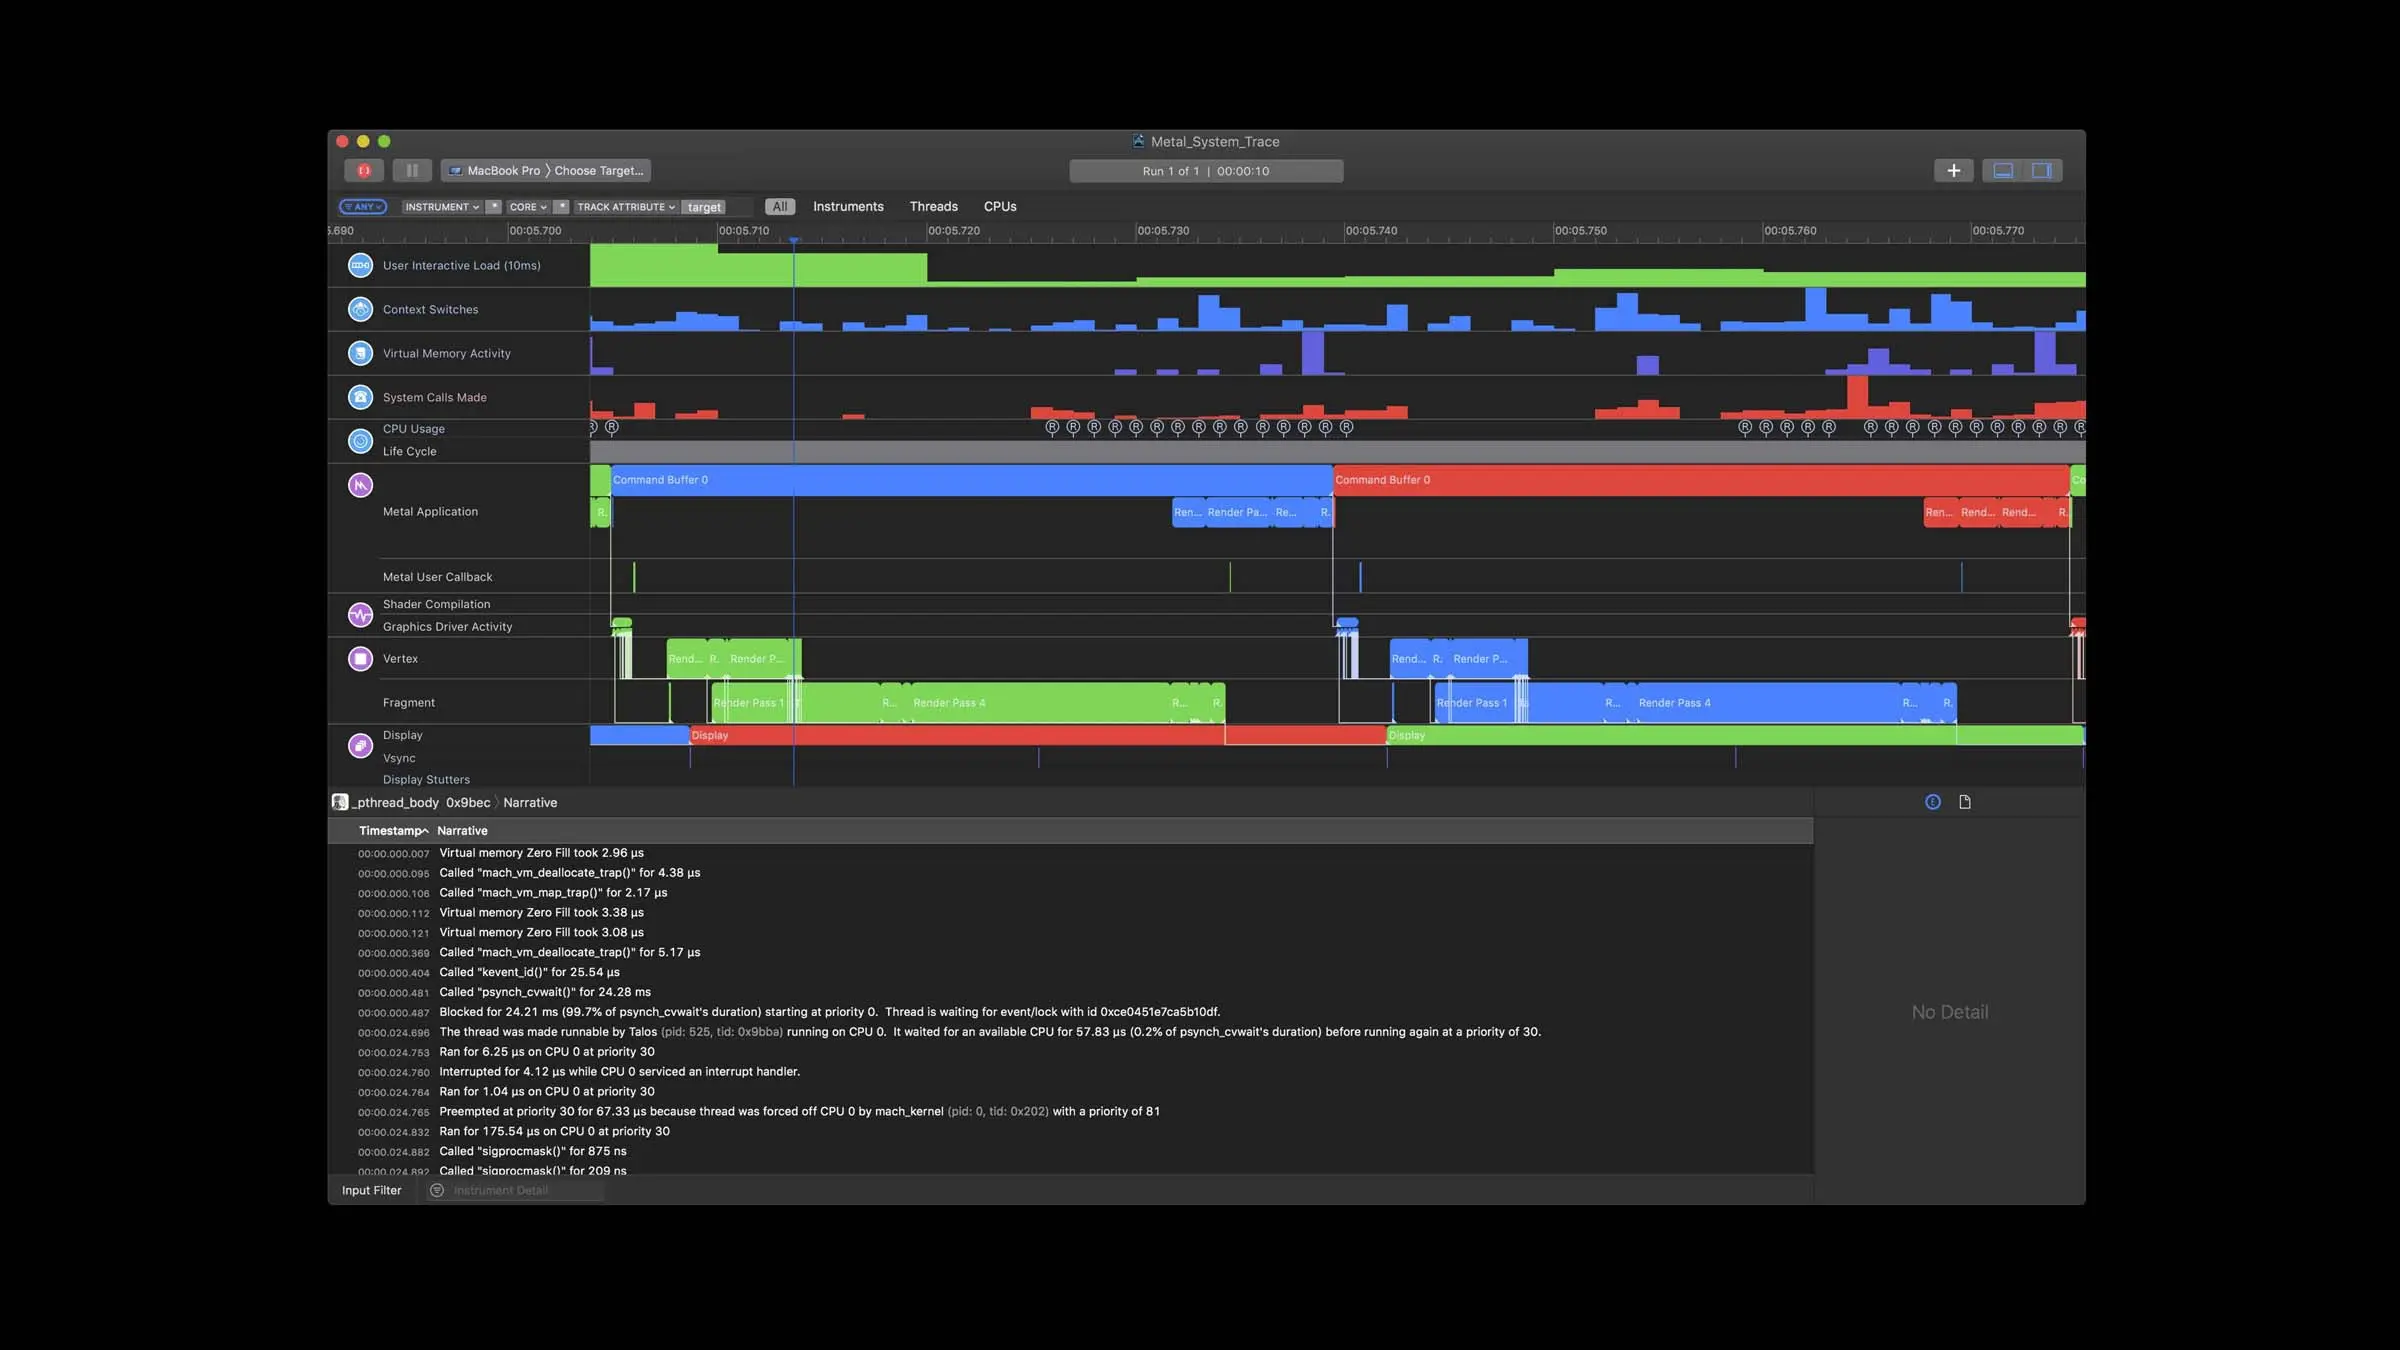This screenshot has width=2400, height=1350.
Task: Select the CPU Usage instrument icon
Action: pos(360,441)
